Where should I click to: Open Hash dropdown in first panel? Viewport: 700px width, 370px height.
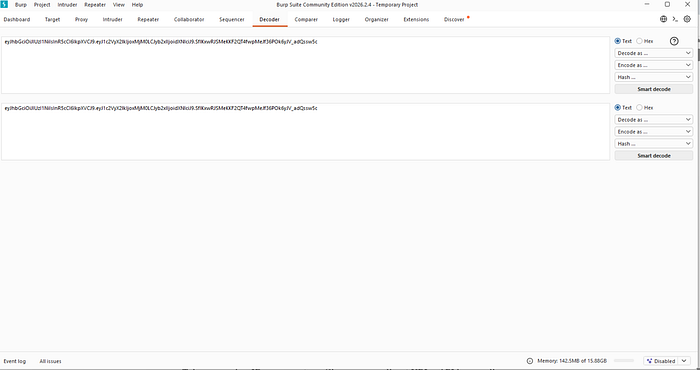click(x=654, y=77)
